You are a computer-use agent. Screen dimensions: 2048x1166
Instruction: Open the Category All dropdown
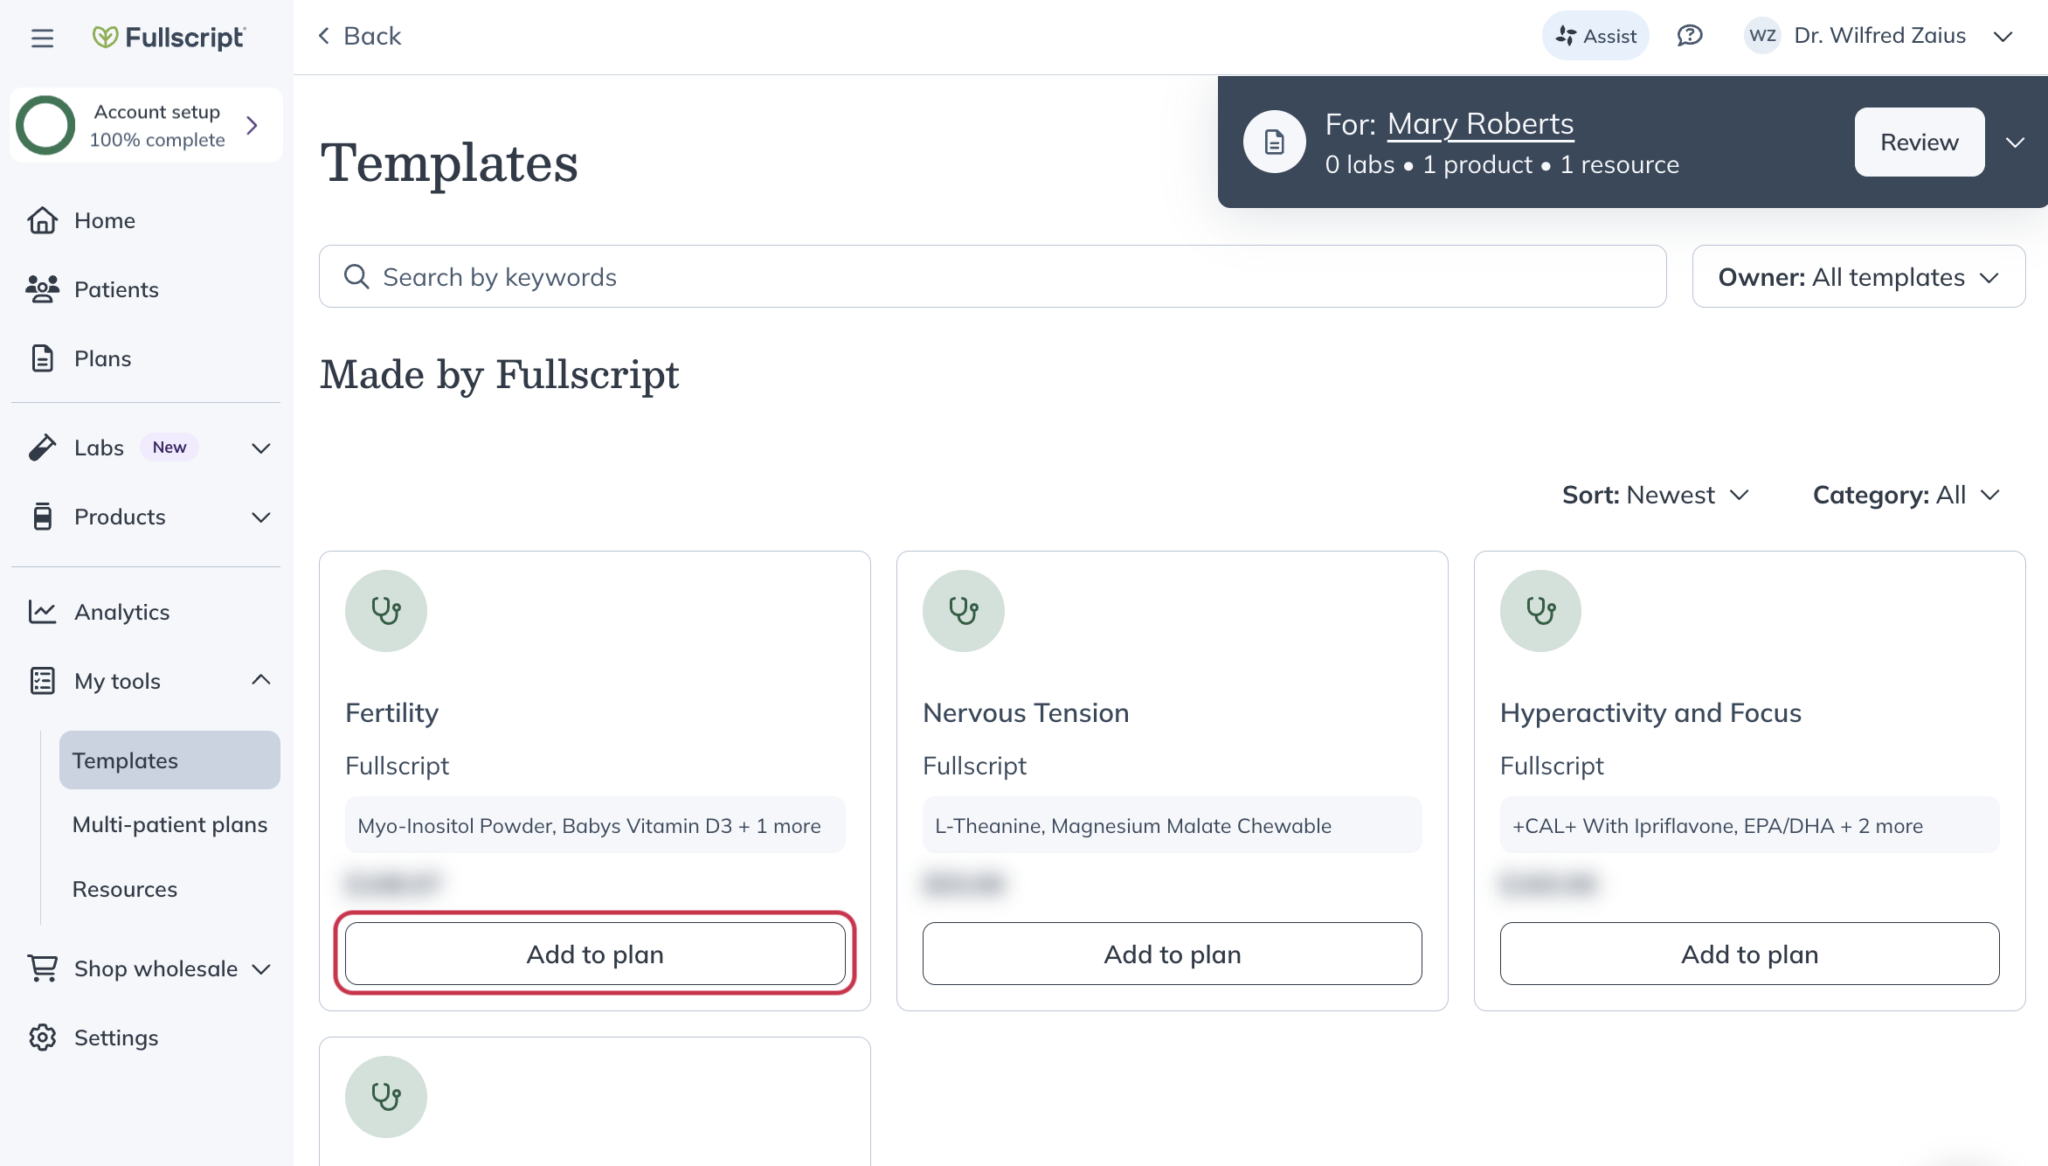[x=1906, y=494]
